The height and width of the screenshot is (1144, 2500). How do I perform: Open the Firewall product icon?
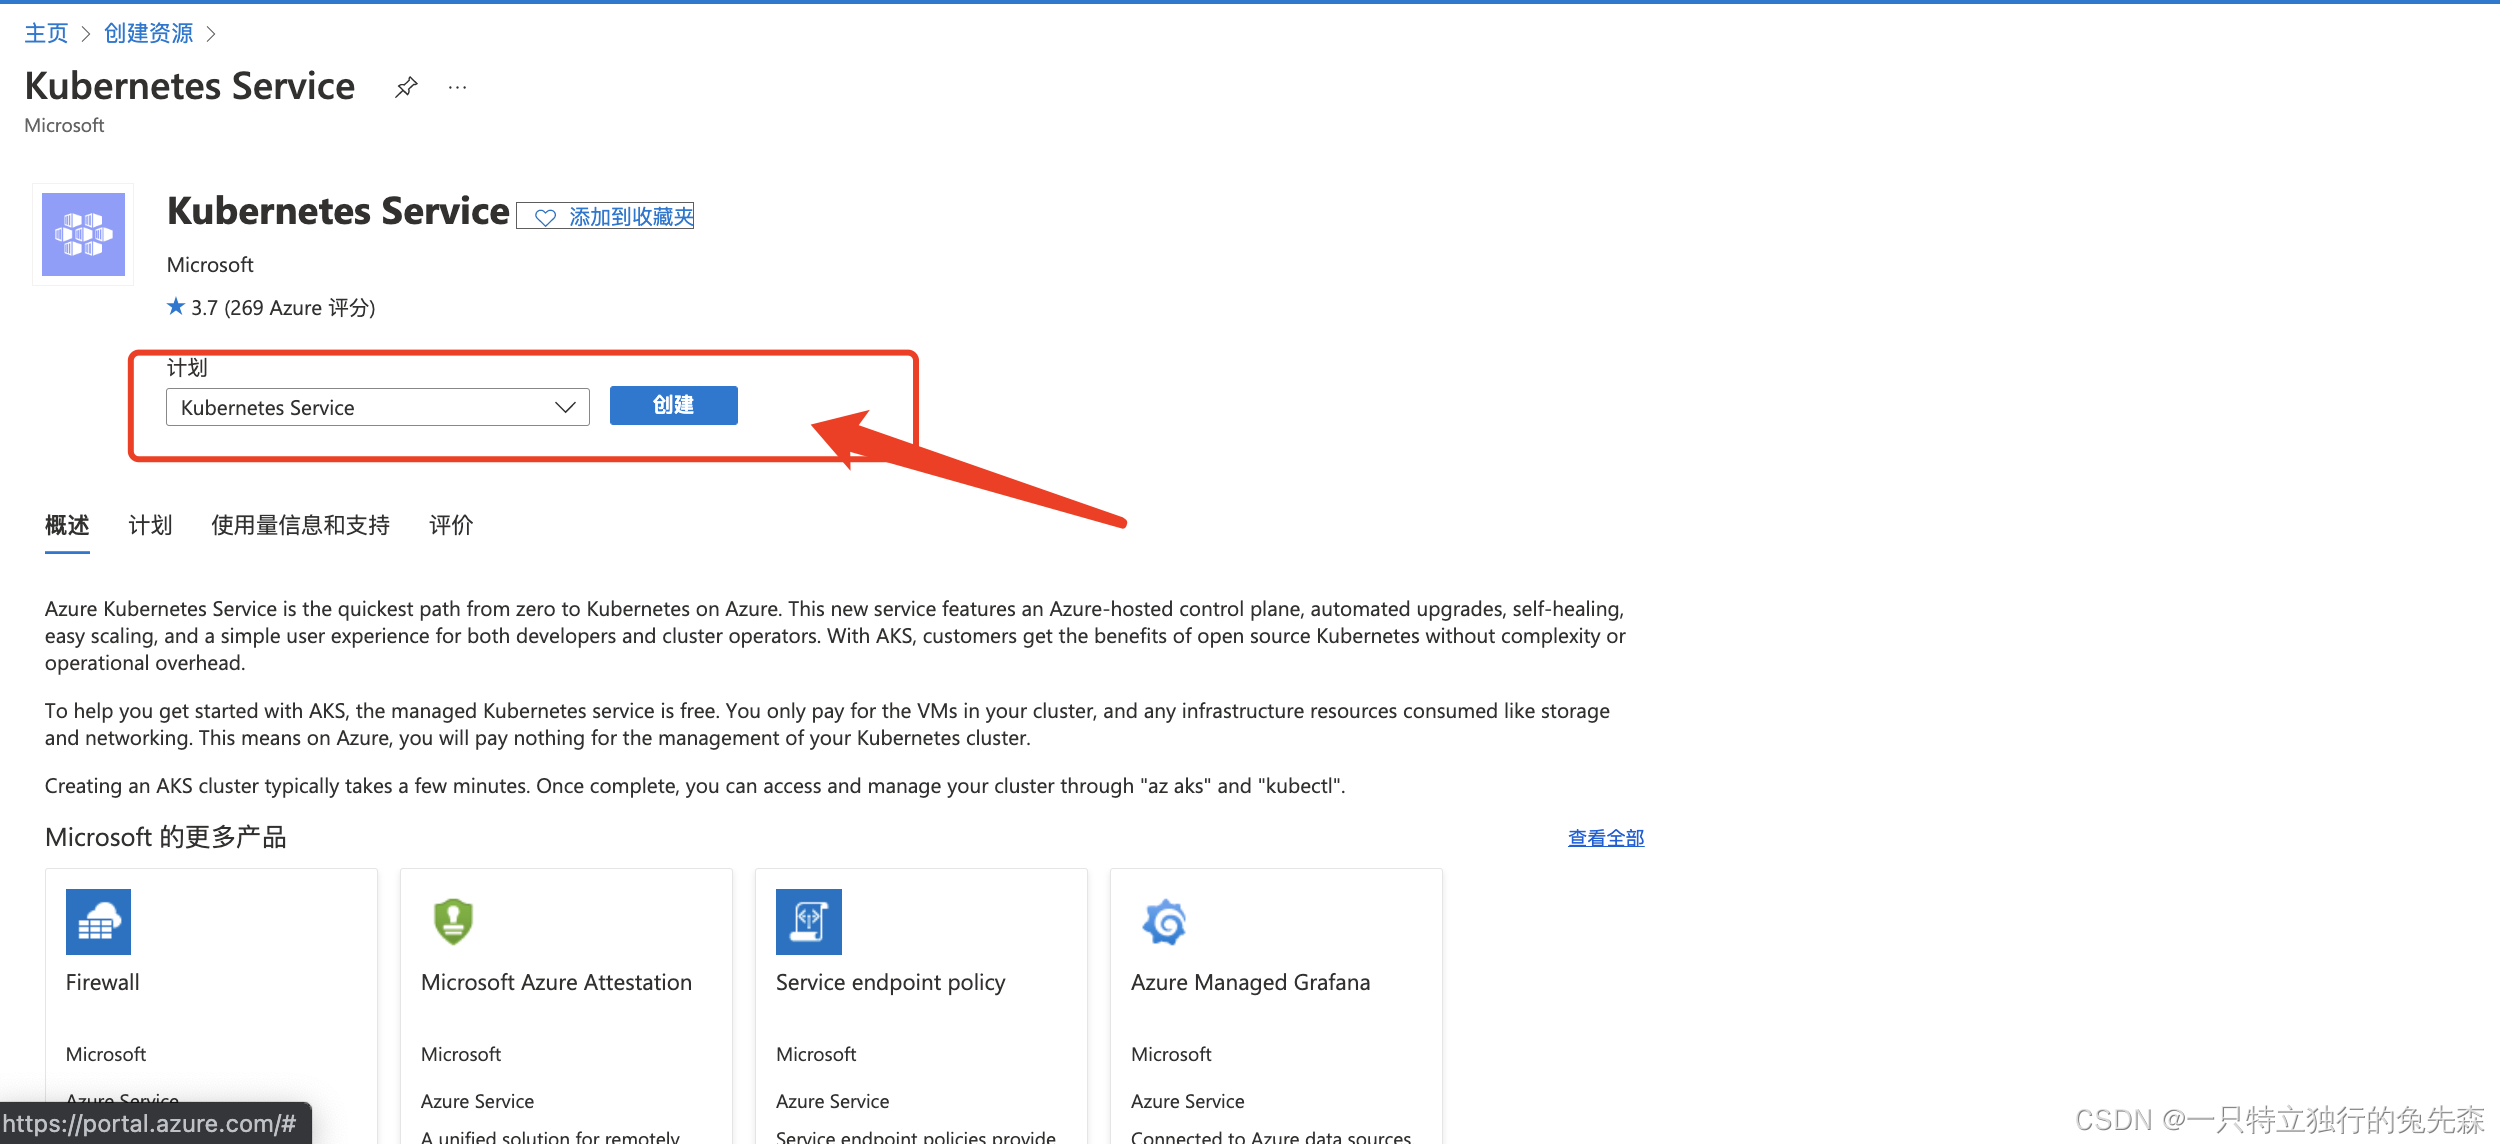point(98,921)
